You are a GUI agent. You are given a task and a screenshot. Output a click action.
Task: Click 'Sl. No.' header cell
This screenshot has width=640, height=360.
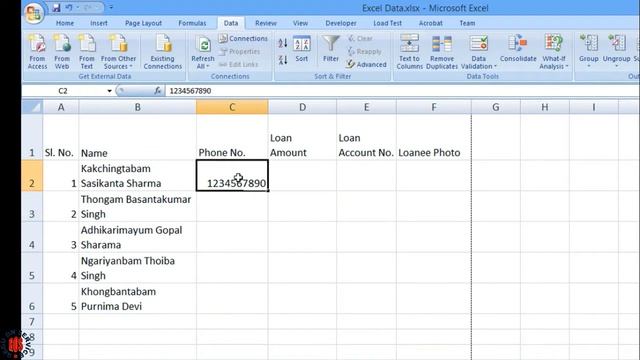pos(60,137)
